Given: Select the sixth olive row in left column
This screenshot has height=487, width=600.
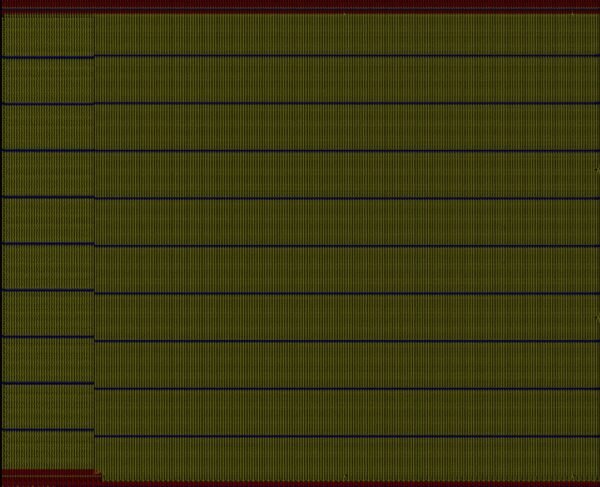Looking at the screenshot, I should pyautogui.click(x=47, y=267).
